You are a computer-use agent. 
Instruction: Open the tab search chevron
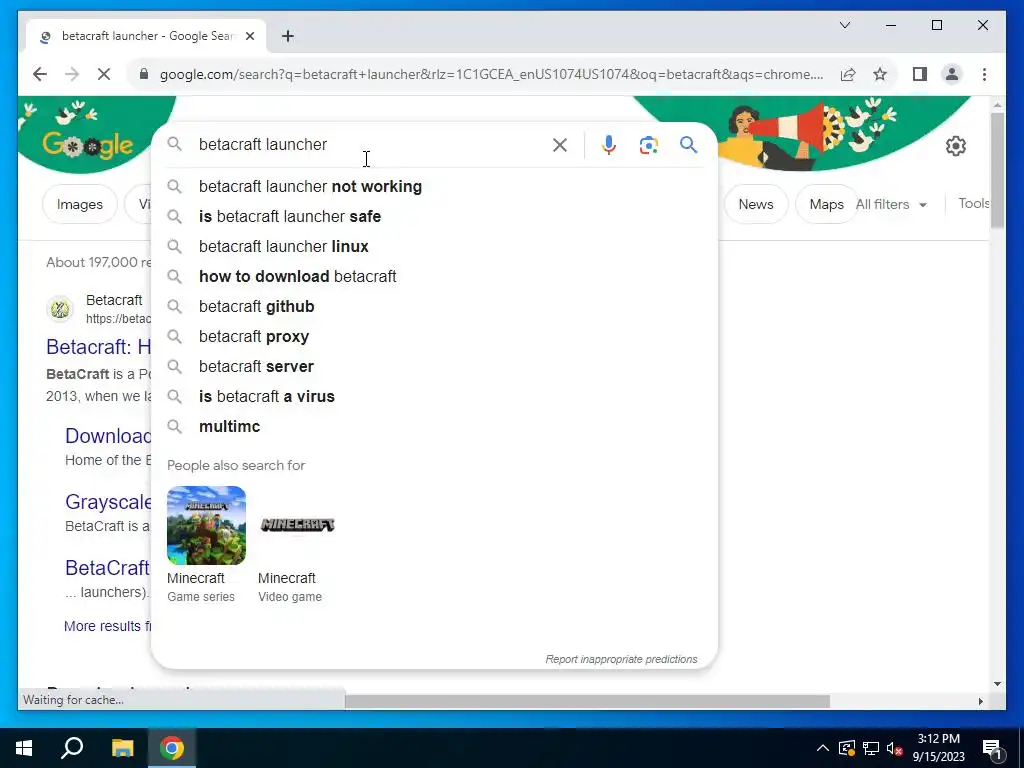click(844, 25)
